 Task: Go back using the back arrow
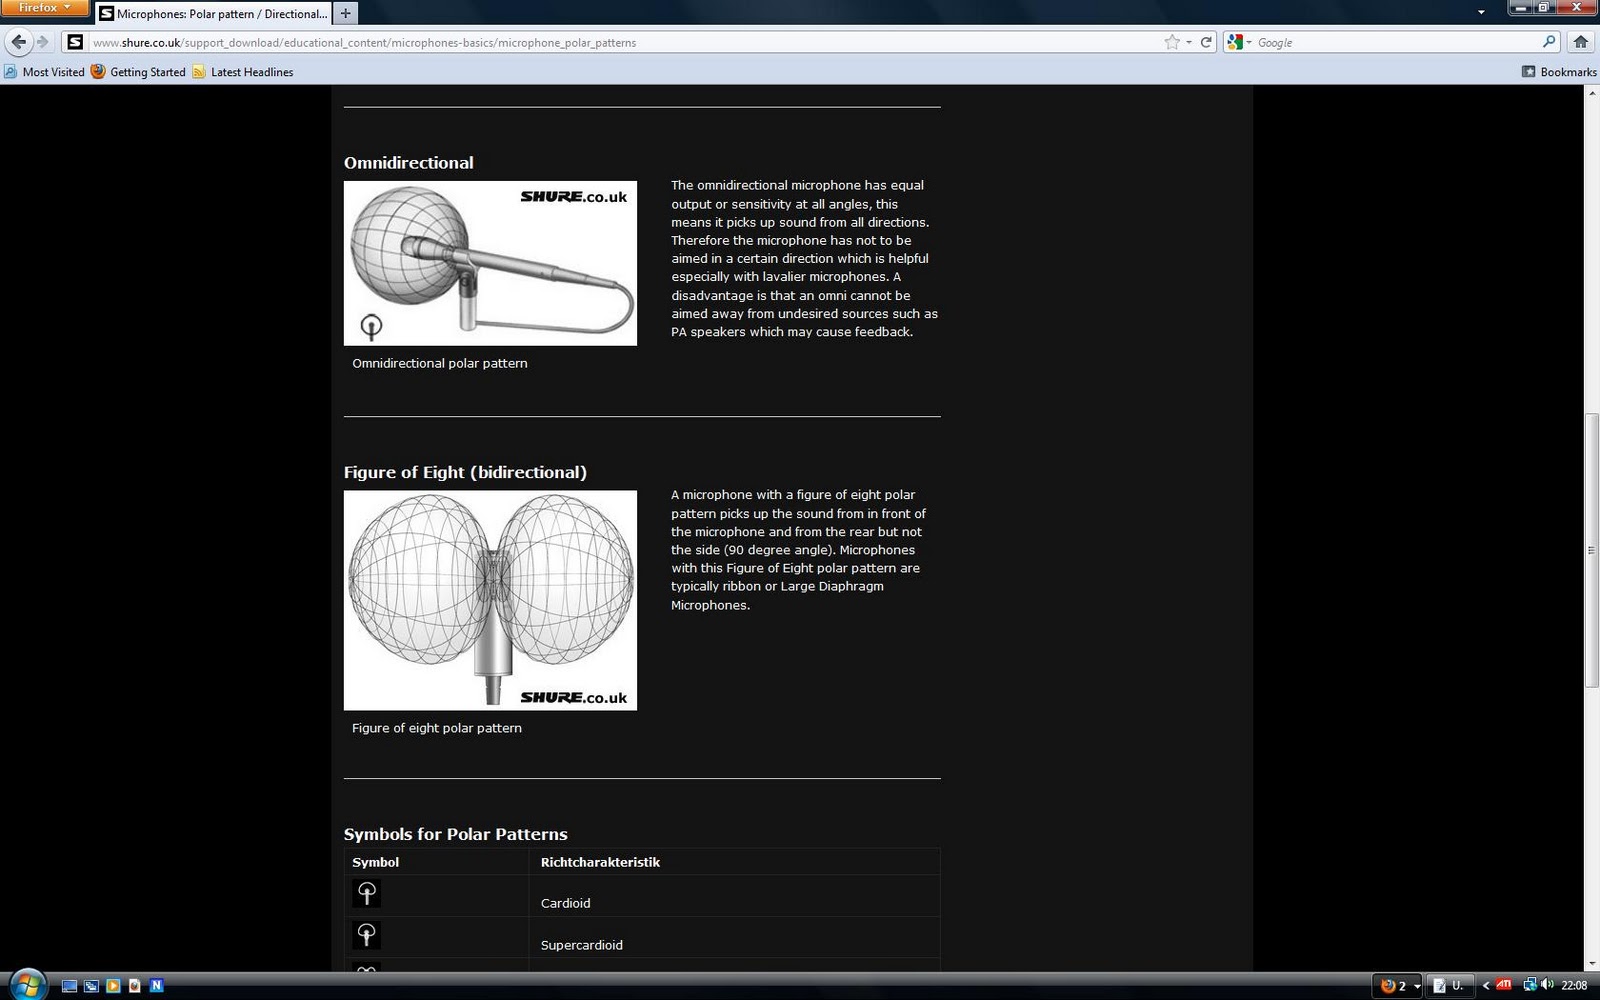click(x=18, y=42)
